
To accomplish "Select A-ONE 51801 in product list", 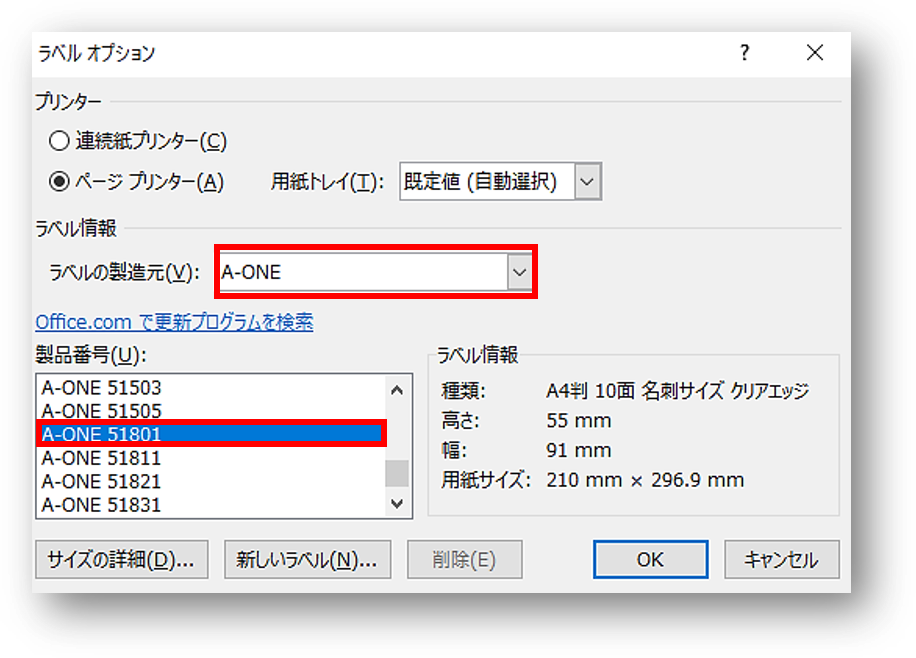I will (211, 434).
